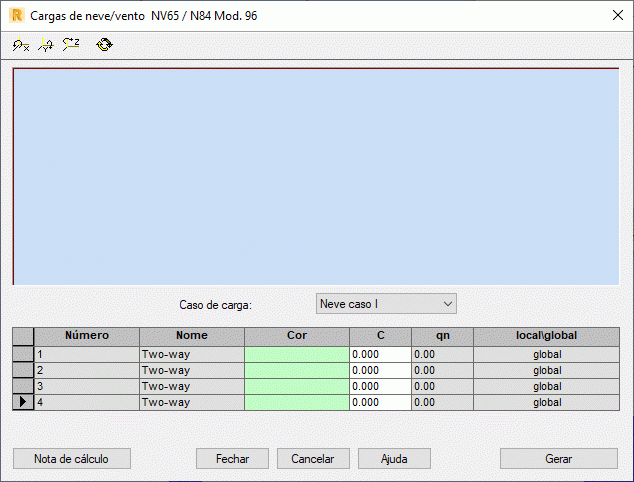
Task: Select row 3 via its row header
Action: [x=23, y=387]
